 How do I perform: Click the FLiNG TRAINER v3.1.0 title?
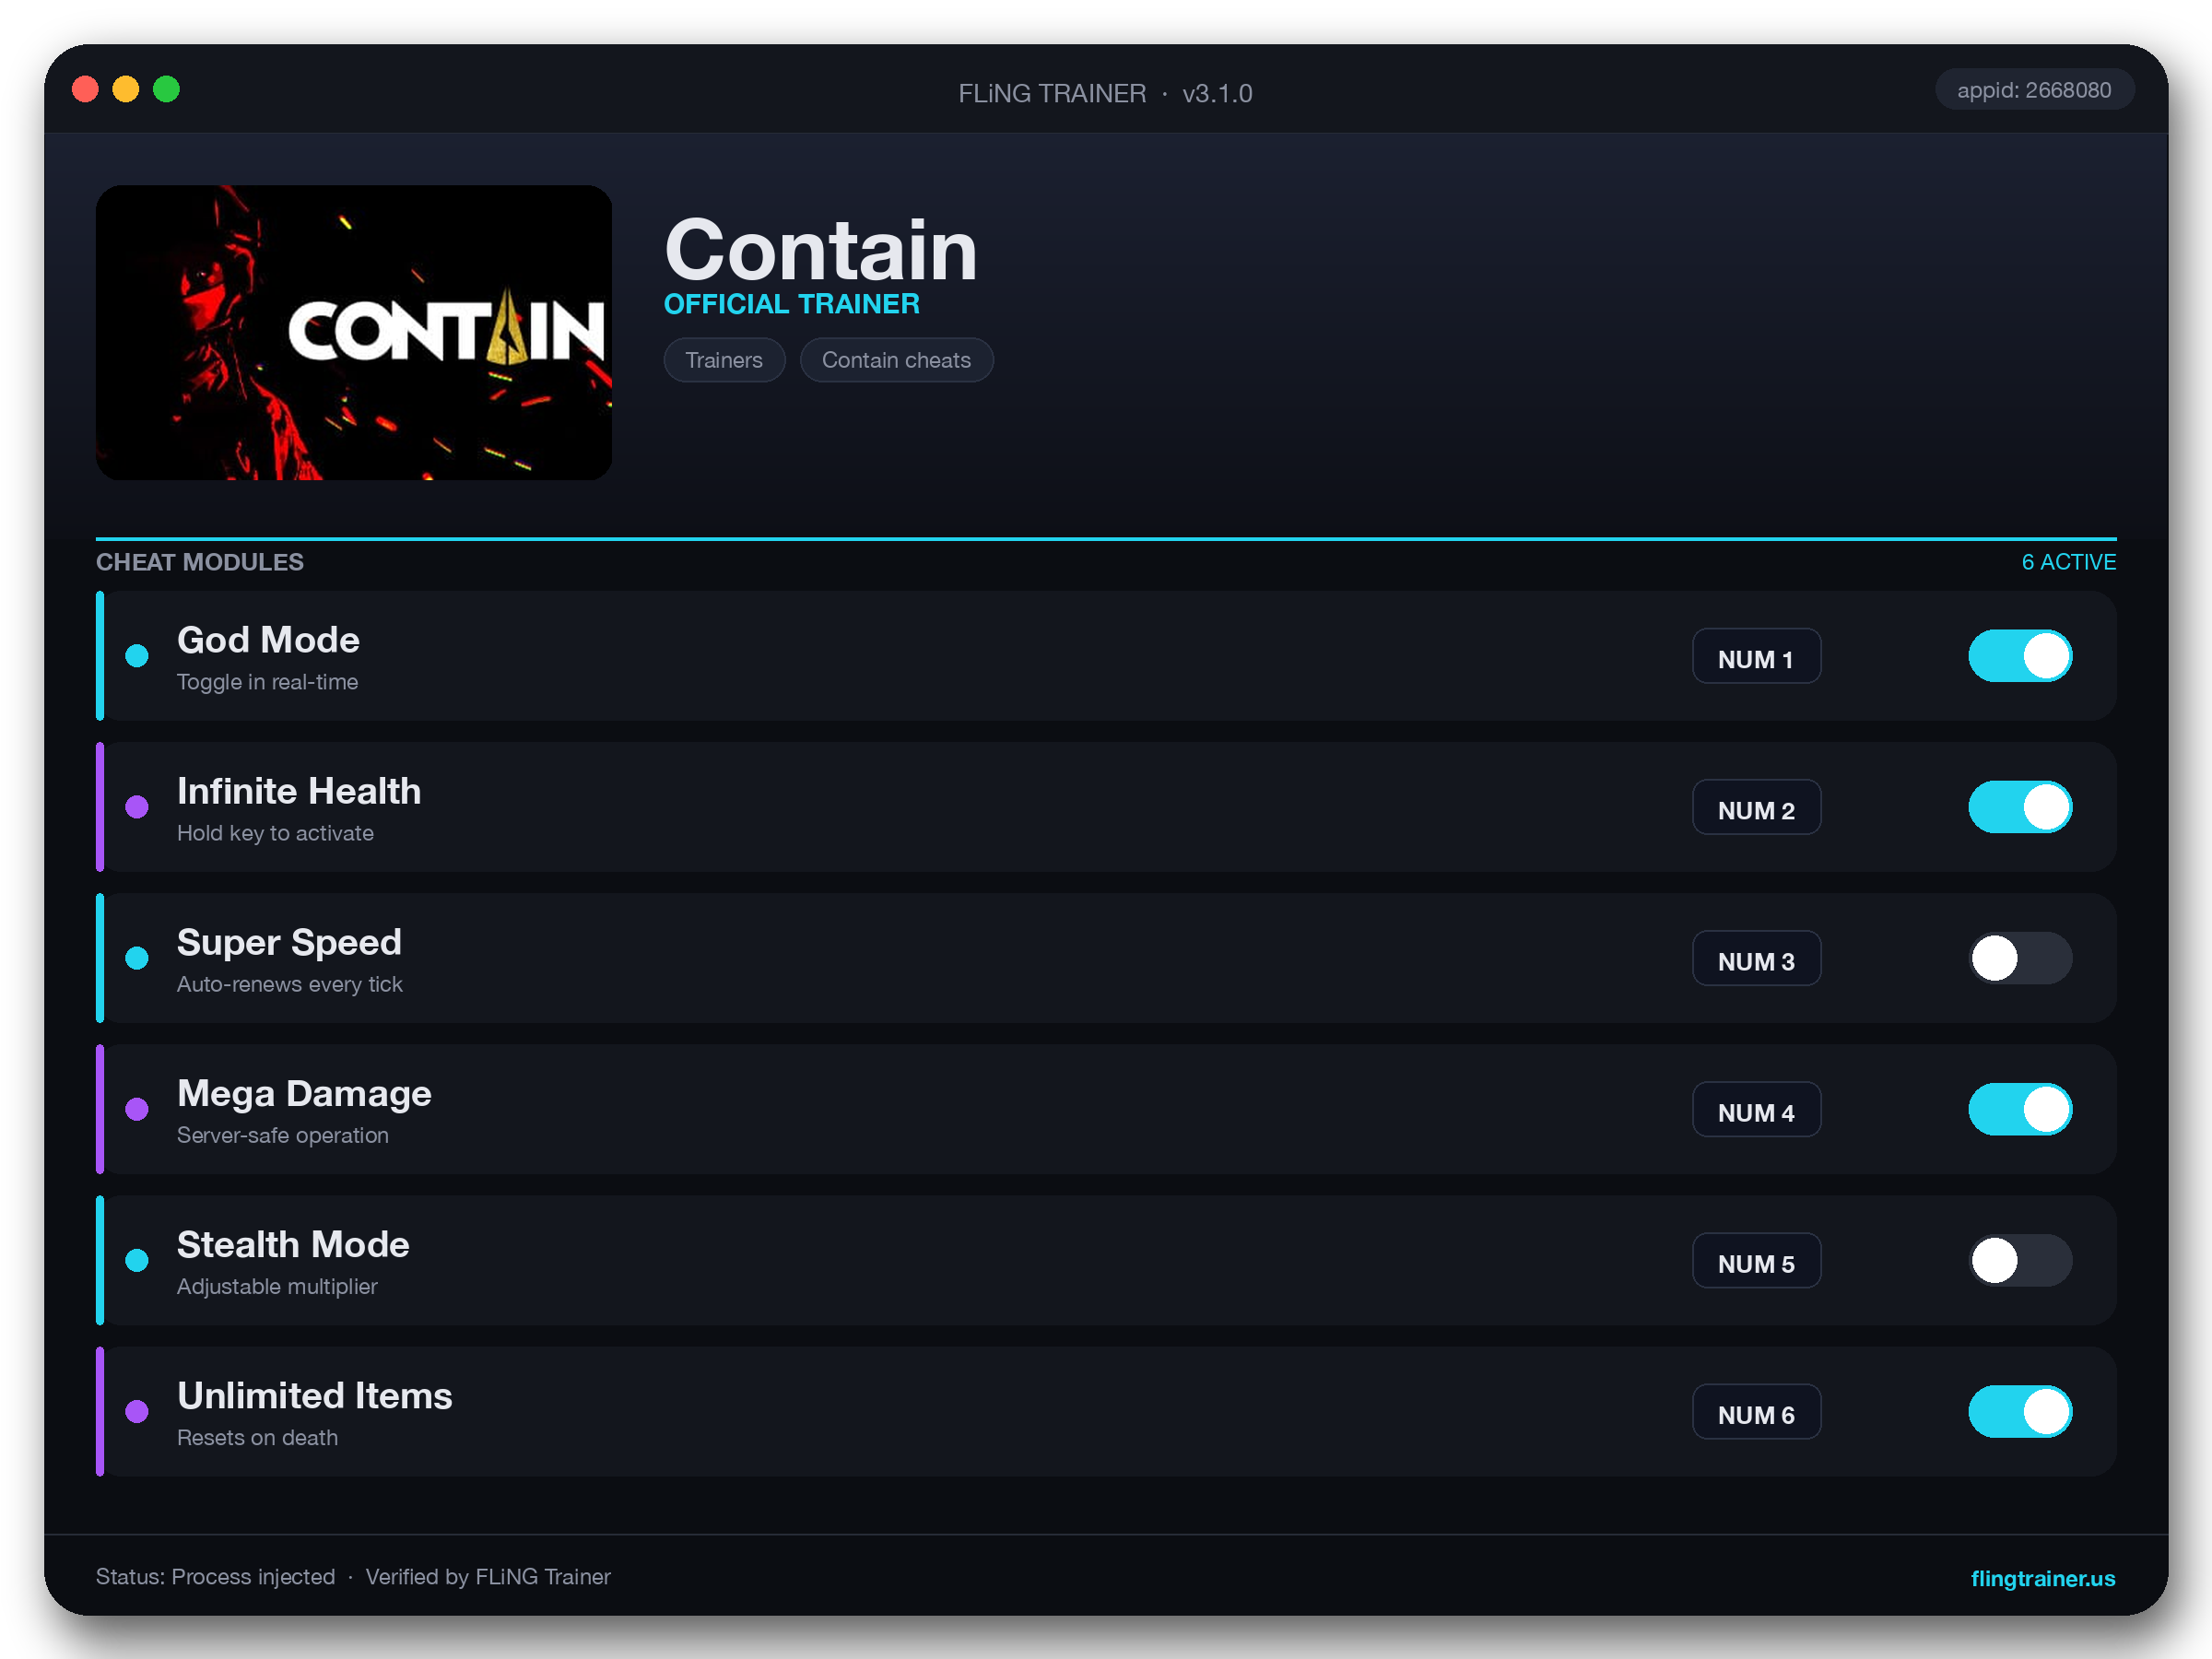point(1105,93)
